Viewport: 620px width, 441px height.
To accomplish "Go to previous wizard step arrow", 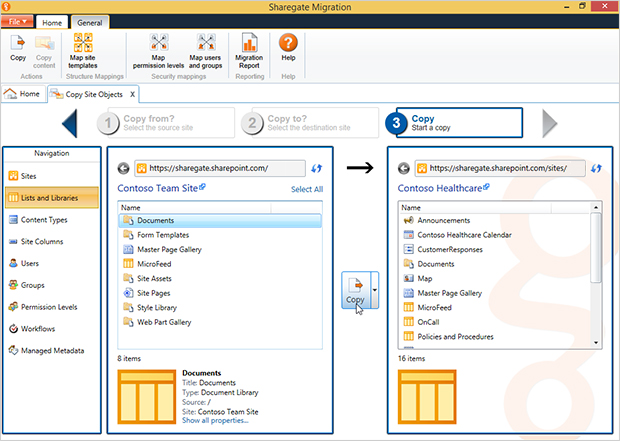I will (70, 123).
